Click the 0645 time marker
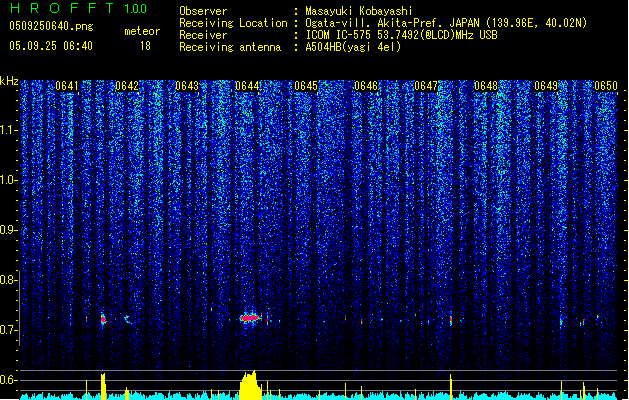Viewport: 629px width, 400px height. [306, 86]
